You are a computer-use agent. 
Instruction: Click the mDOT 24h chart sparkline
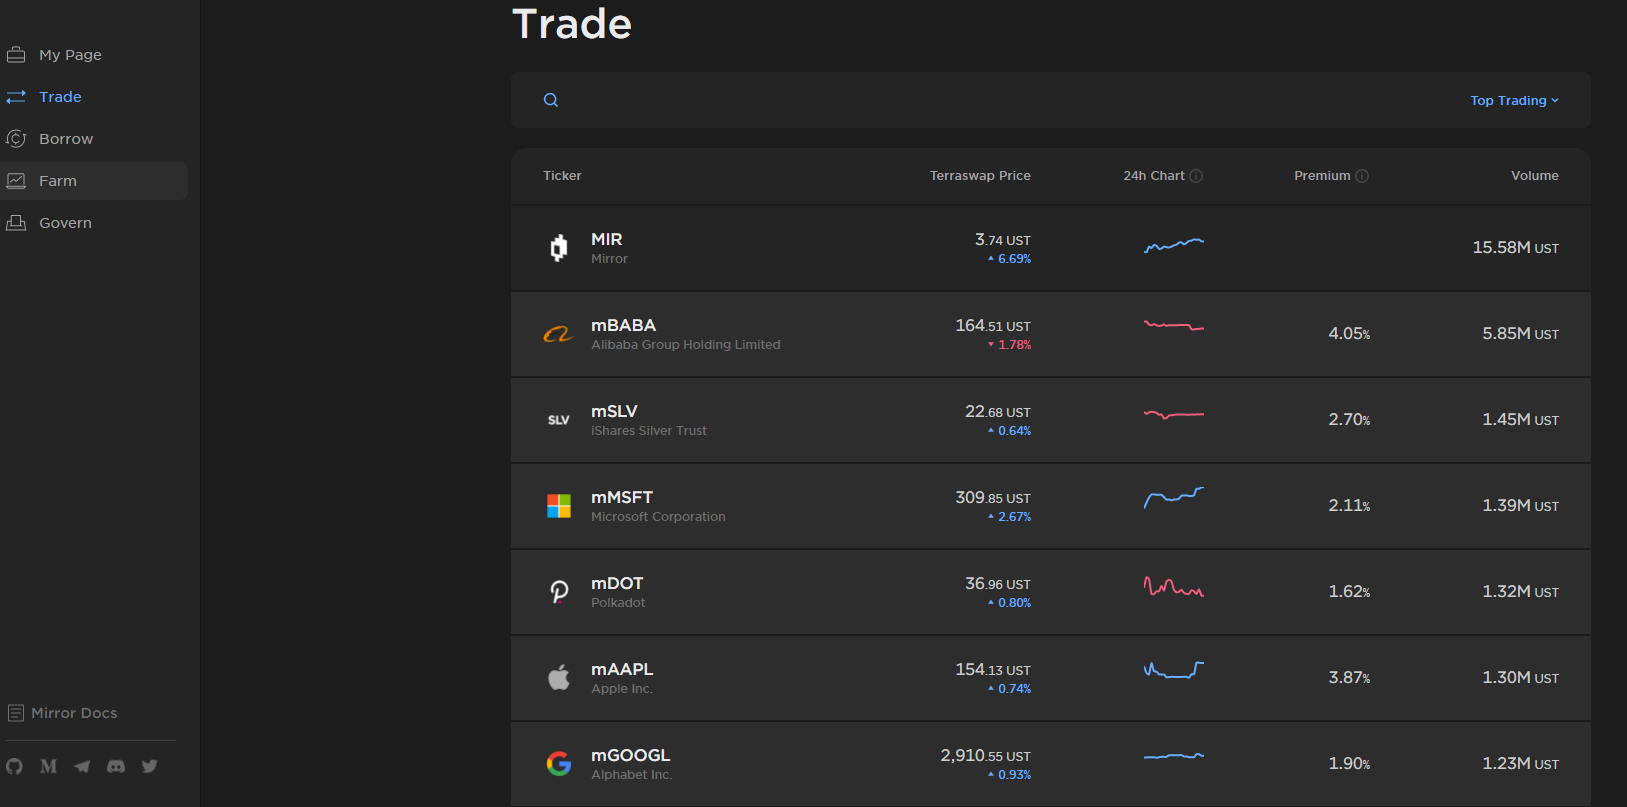tap(1174, 587)
